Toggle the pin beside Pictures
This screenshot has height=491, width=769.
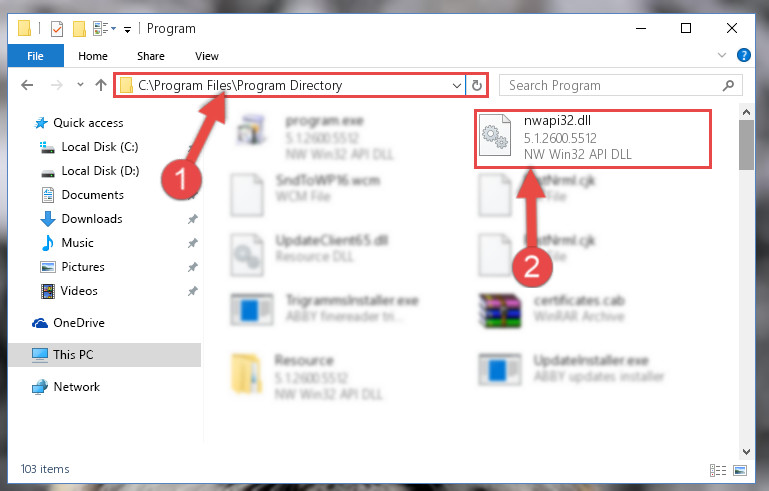coord(193,267)
